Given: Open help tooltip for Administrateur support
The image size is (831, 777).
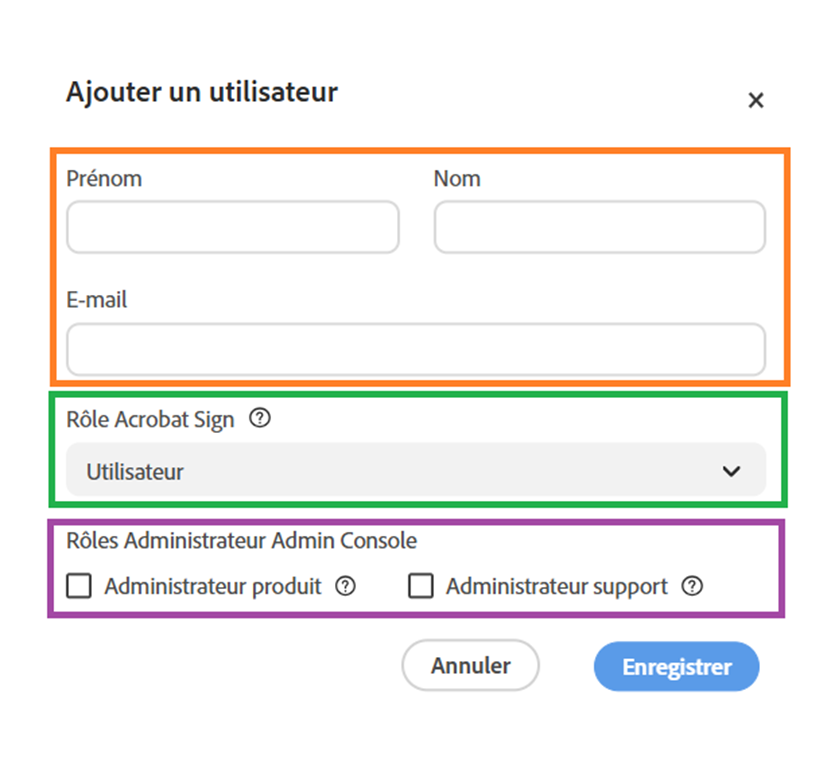Looking at the screenshot, I should (x=691, y=586).
